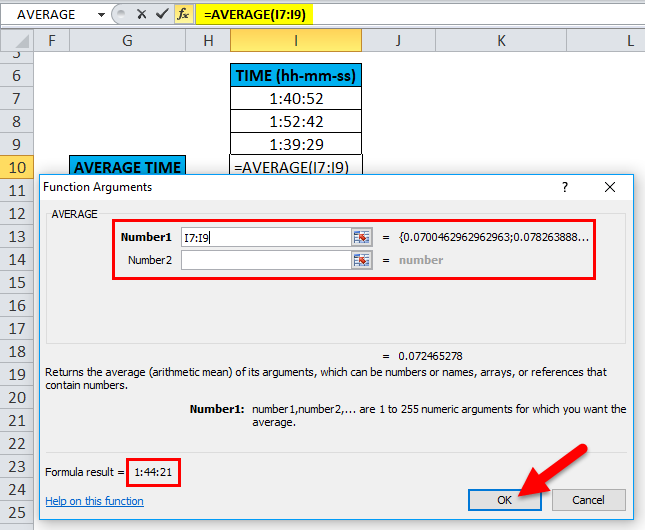
Task: Open the Name Box dropdown arrow
Action: point(101,15)
